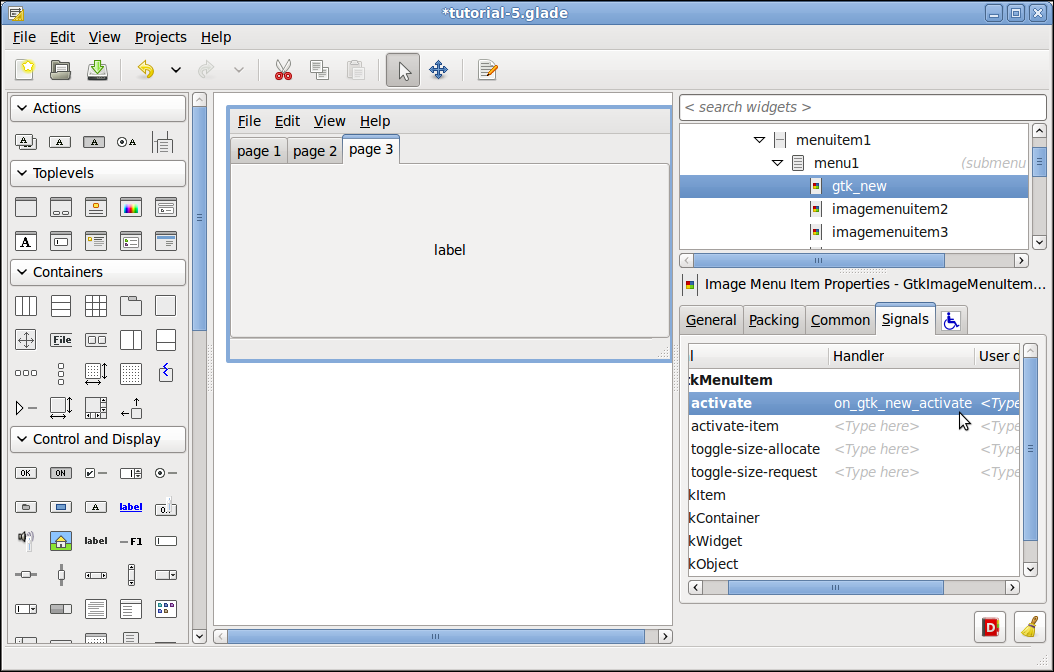Select imagemenuitem2 in the widget tree
The height and width of the screenshot is (672, 1054).
854,209
